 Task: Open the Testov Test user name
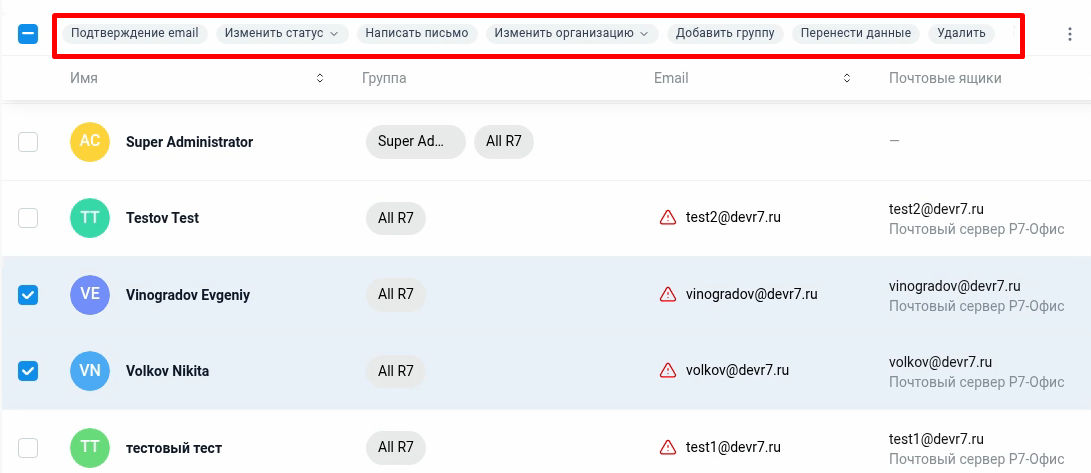tap(162, 218)
